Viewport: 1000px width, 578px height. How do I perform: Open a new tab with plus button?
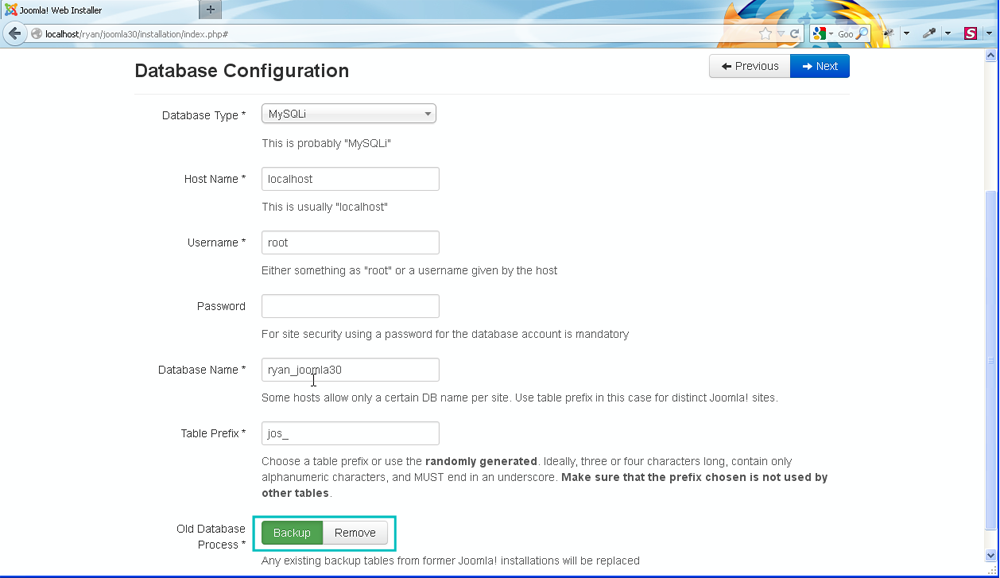coord(210,10)
